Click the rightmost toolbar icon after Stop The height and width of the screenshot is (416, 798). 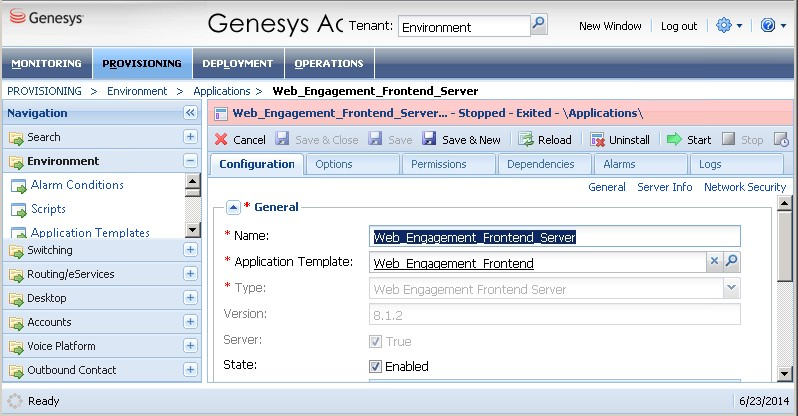pos(781,139)
